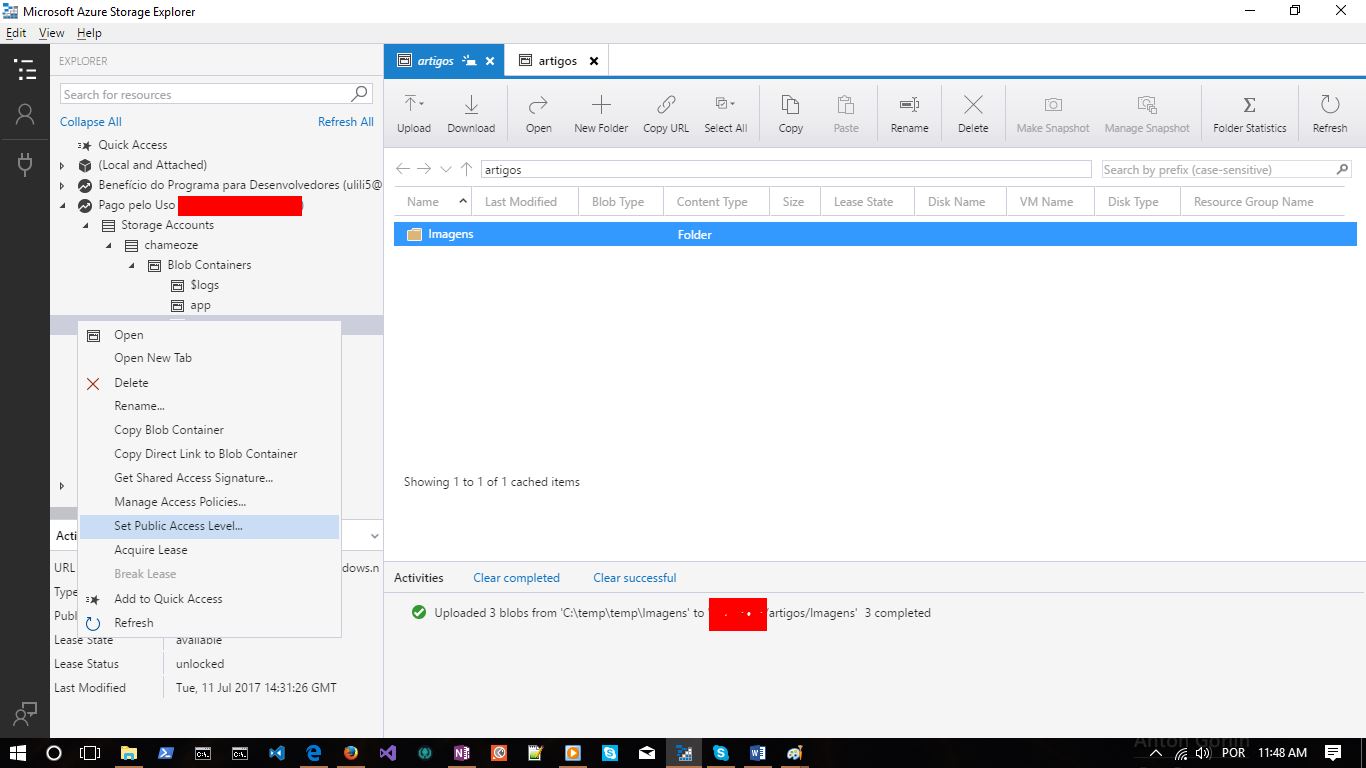
Task: Collapse the Storage Accounts node
Action: click(85, 225)
